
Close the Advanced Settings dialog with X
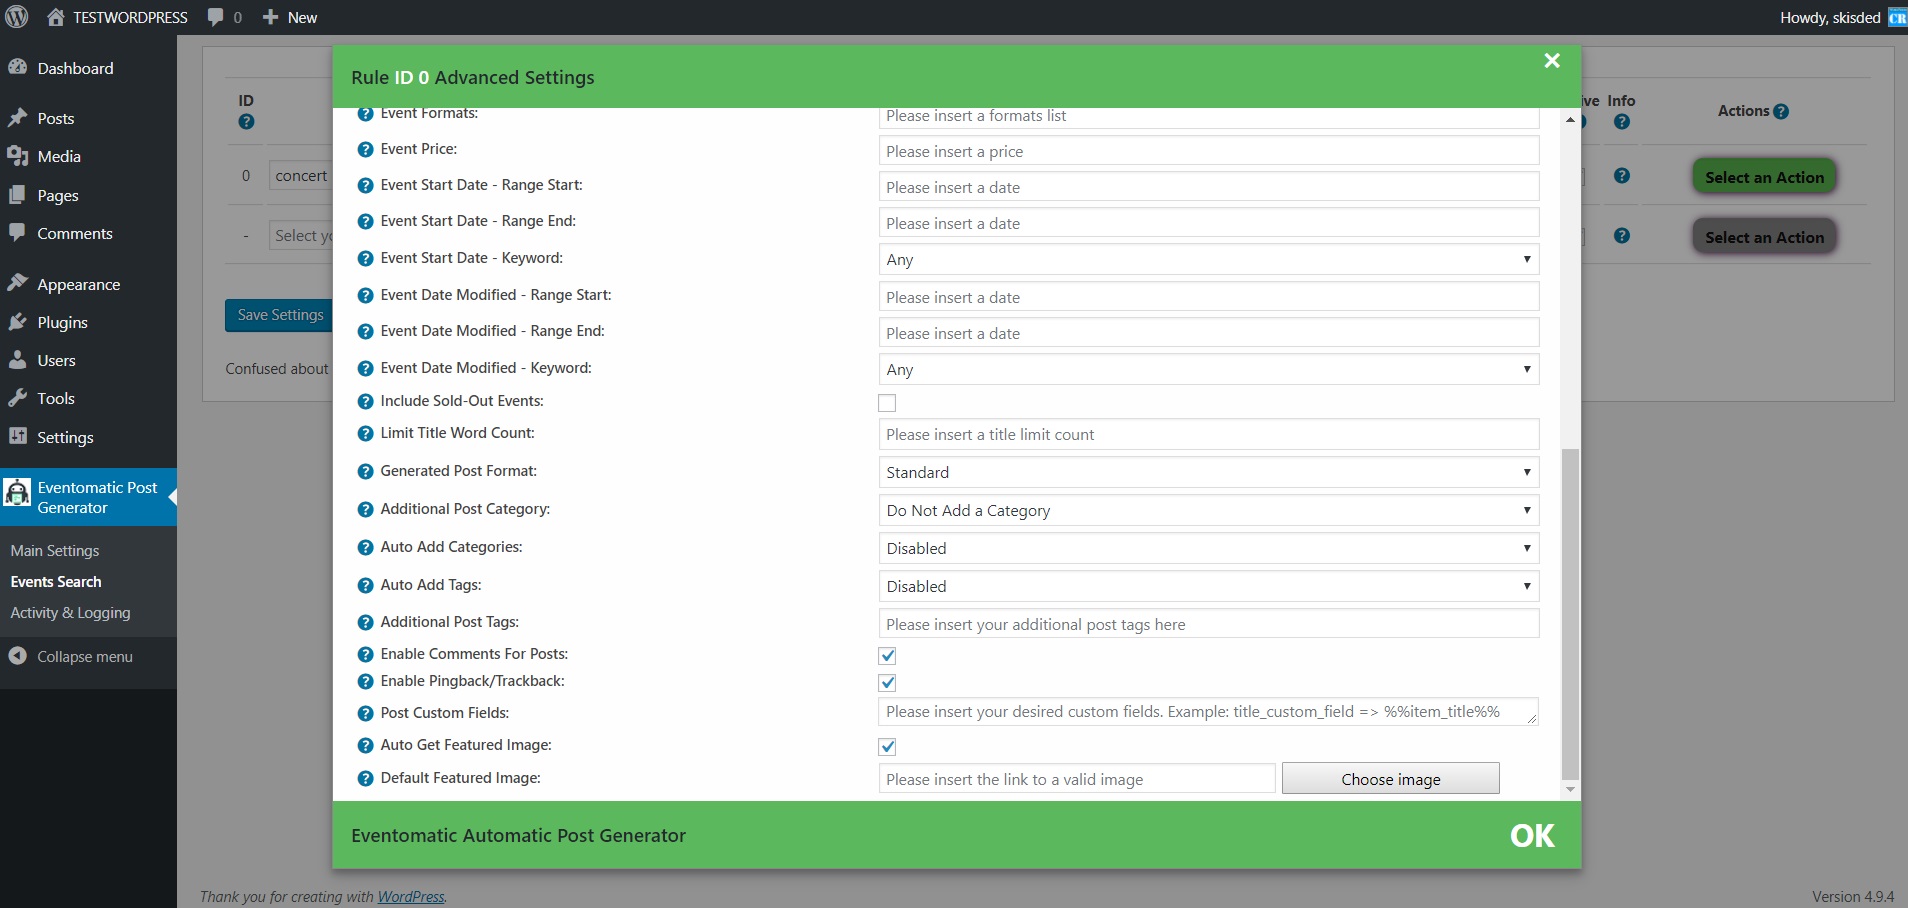1552,61
